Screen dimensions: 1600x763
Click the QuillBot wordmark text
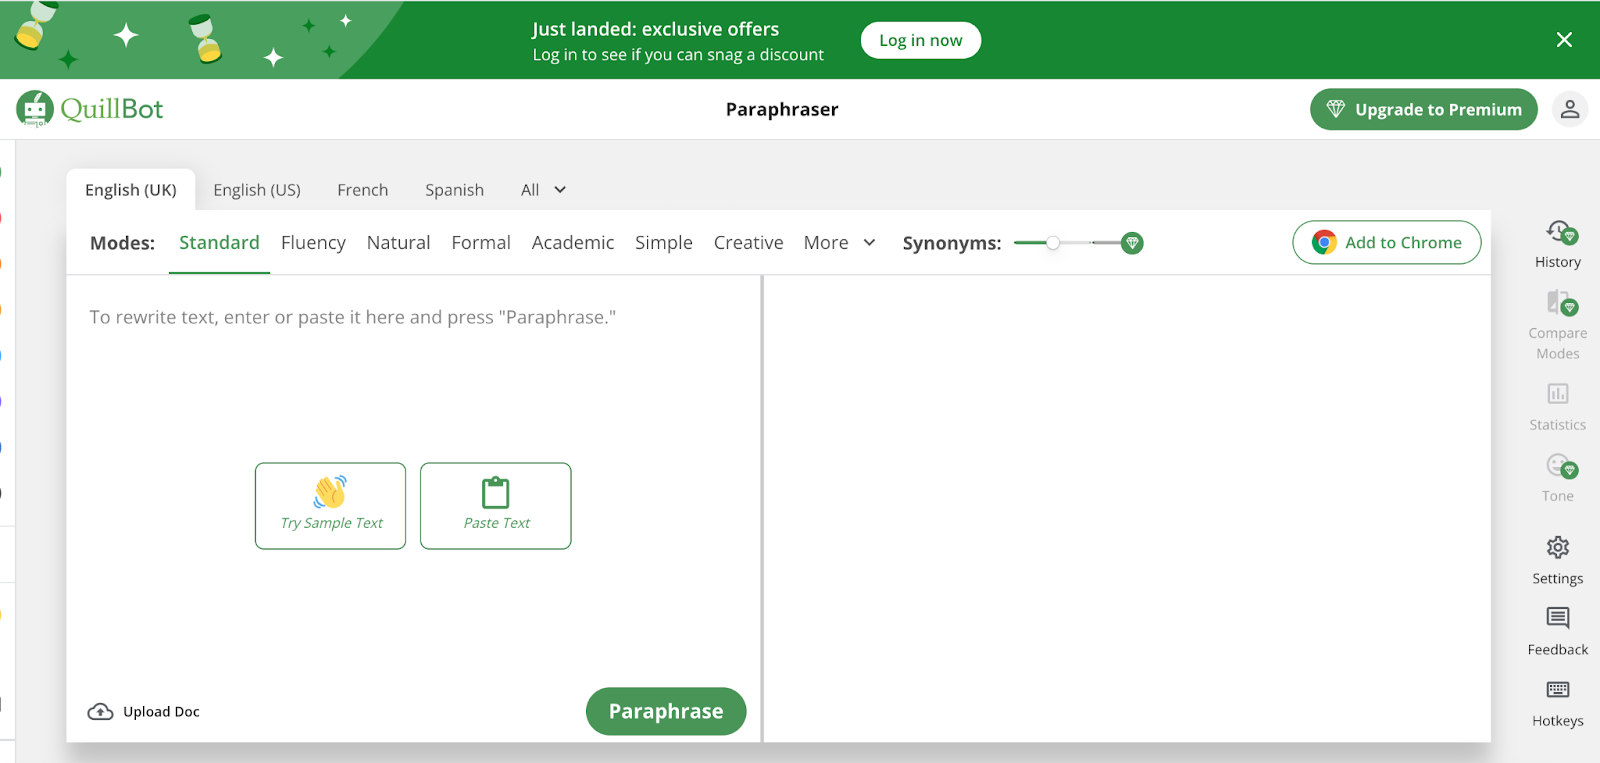pos(112,109)
